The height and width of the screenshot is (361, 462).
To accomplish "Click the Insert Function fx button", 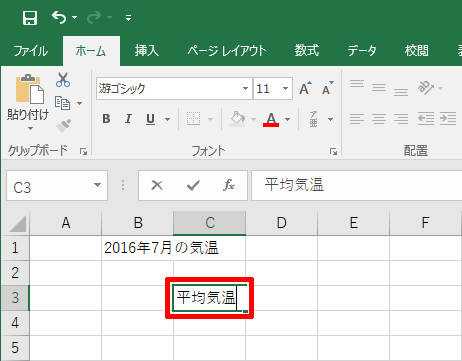I will (x=229, y=185).
